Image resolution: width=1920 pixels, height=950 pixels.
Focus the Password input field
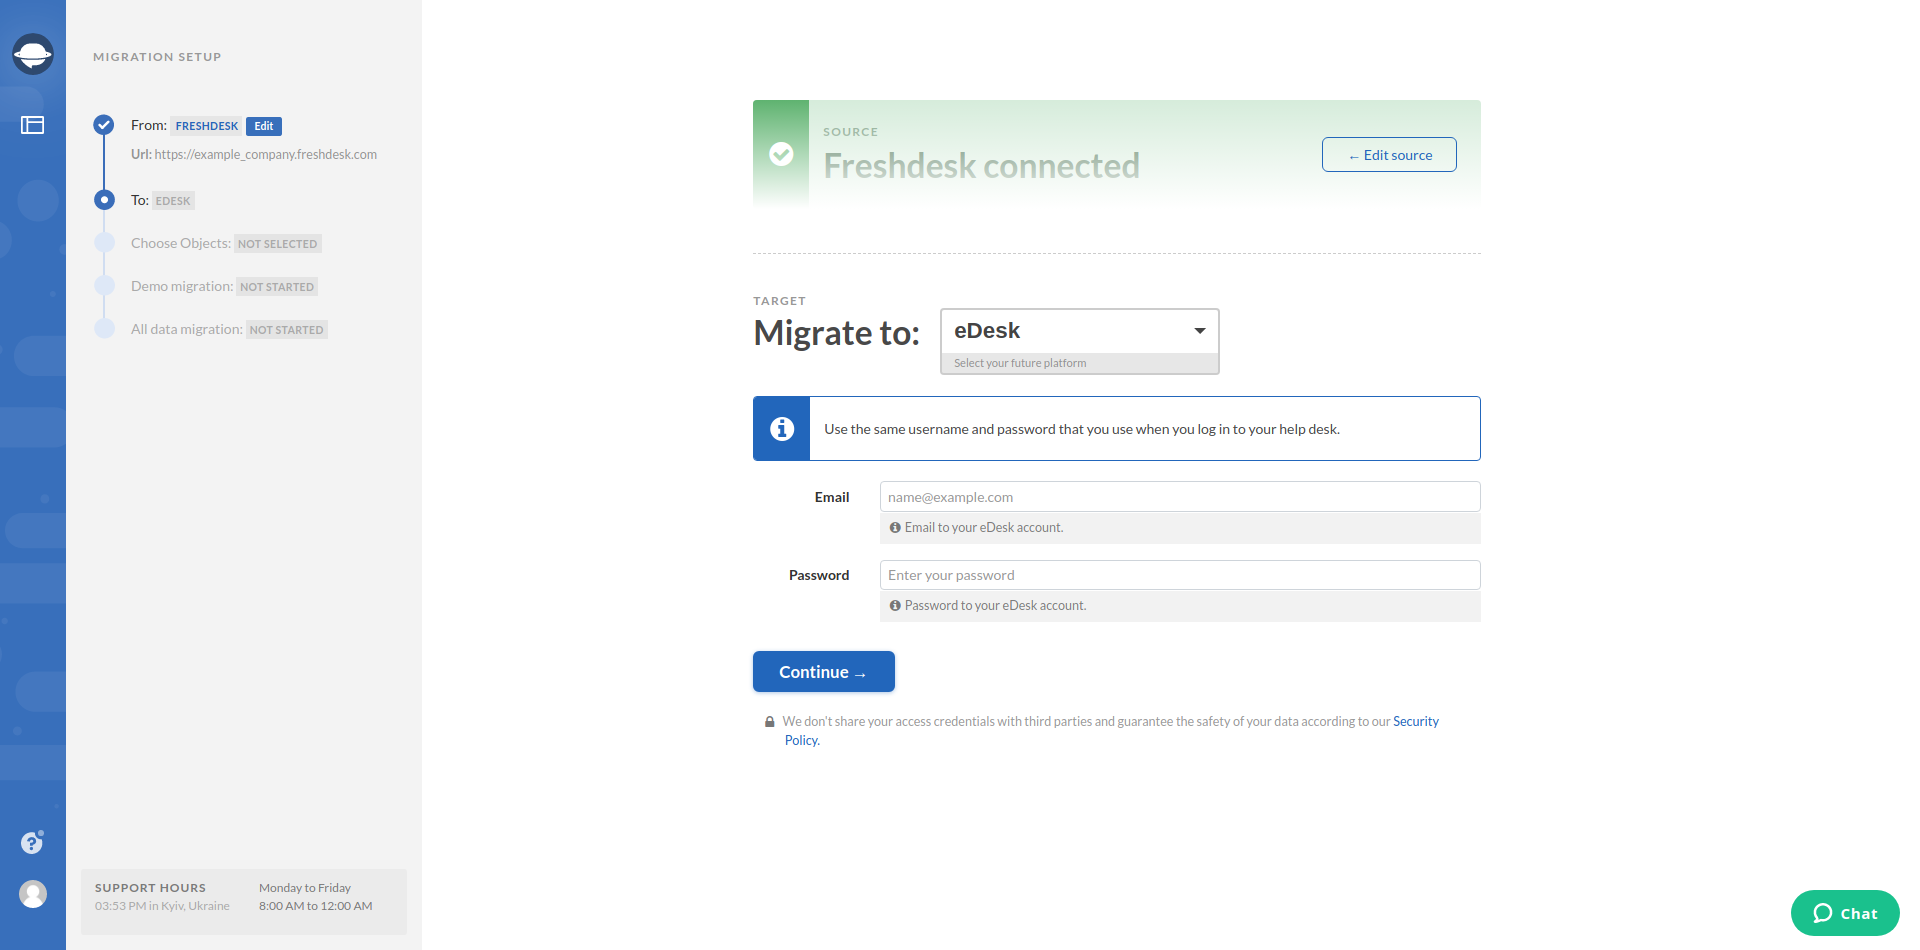pyautogui.click(x=1180, y=575)
